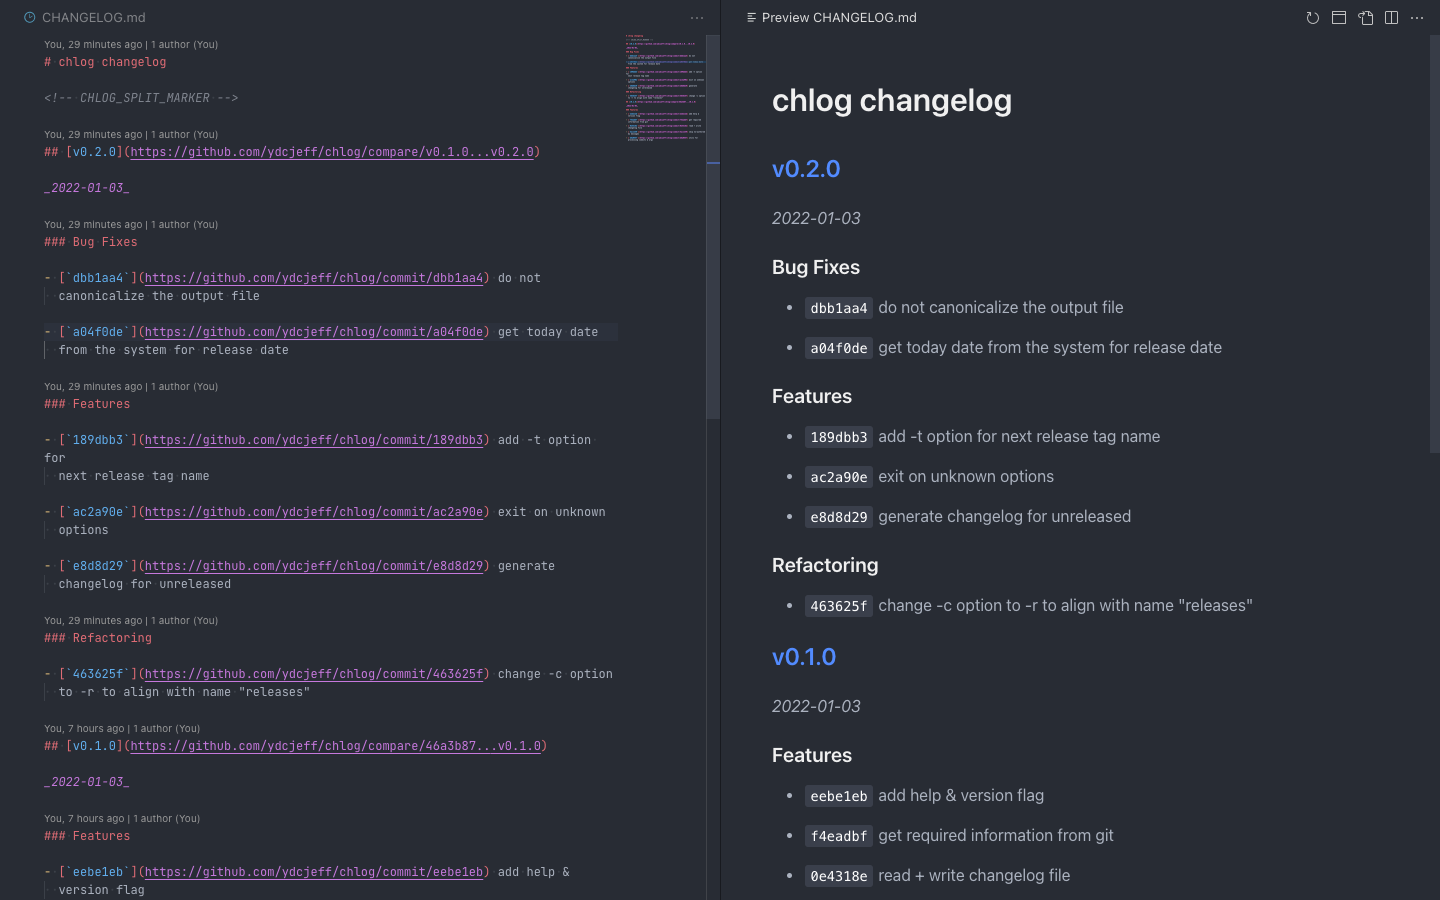The image size is (1440, 900).
Task: Click '### Bug Fixes' line in source editor
Action: click(x=91, y=242)
